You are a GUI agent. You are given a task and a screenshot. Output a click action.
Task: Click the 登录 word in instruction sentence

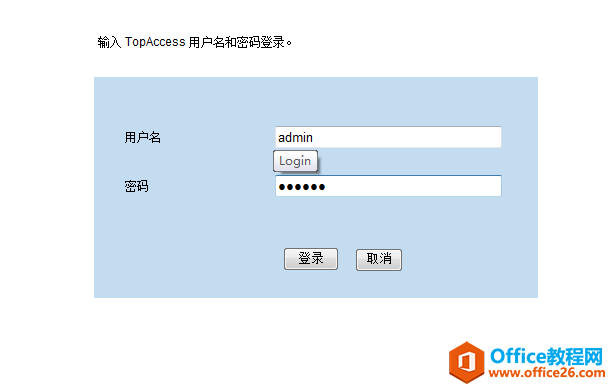pyautogui.click(x=272, y=42)
